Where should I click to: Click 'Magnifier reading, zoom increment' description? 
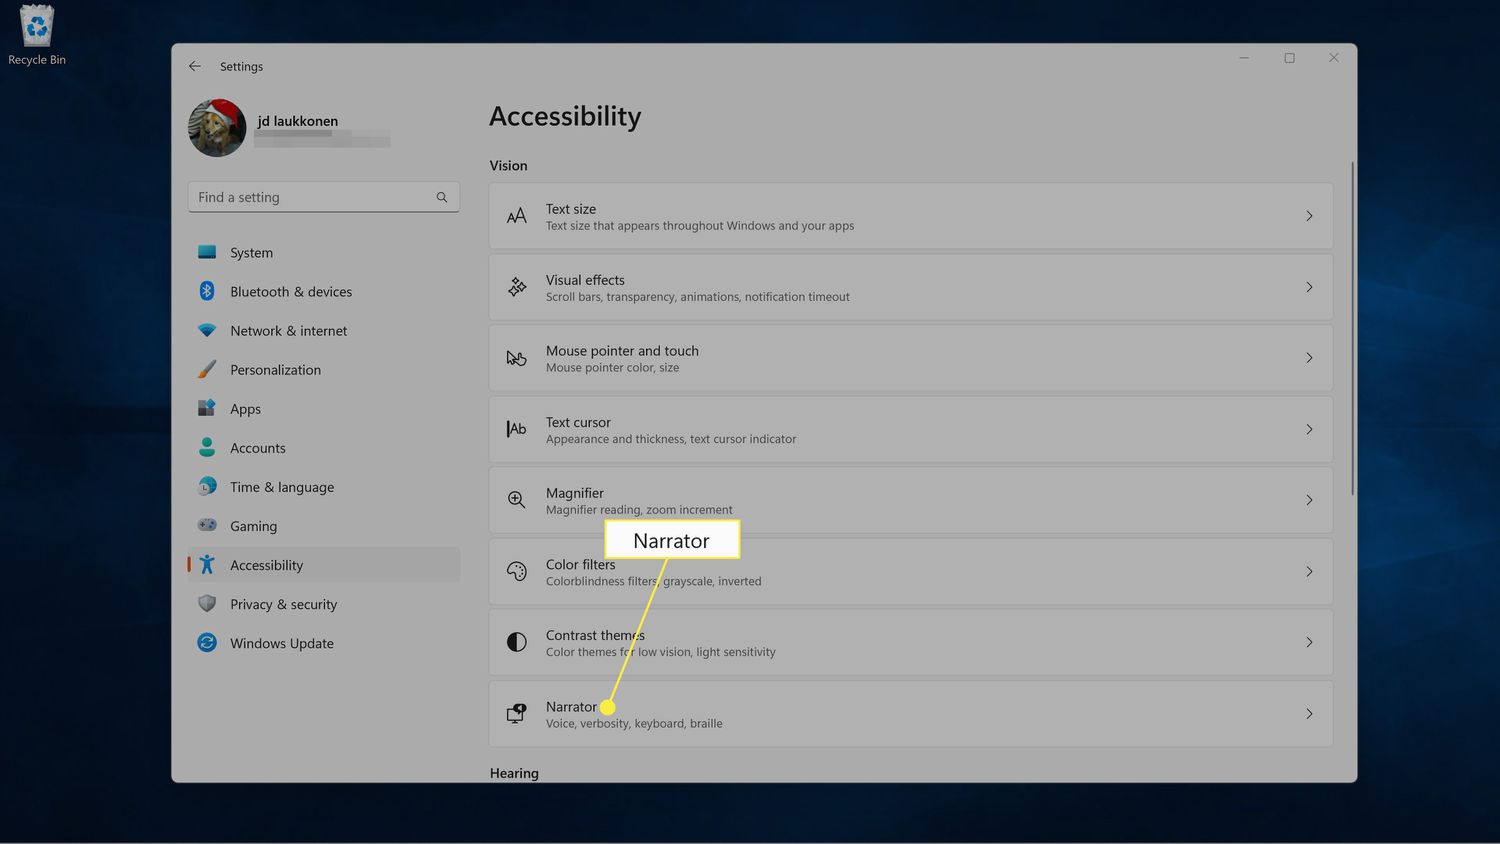tap(639, 509)
